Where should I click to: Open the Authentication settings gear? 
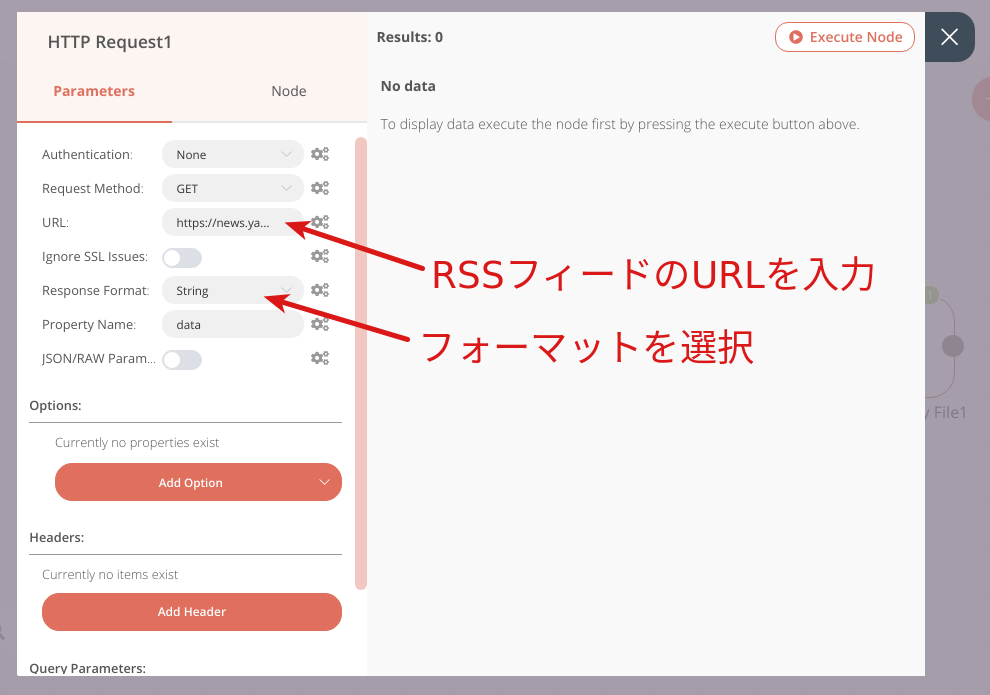(319, 154)
